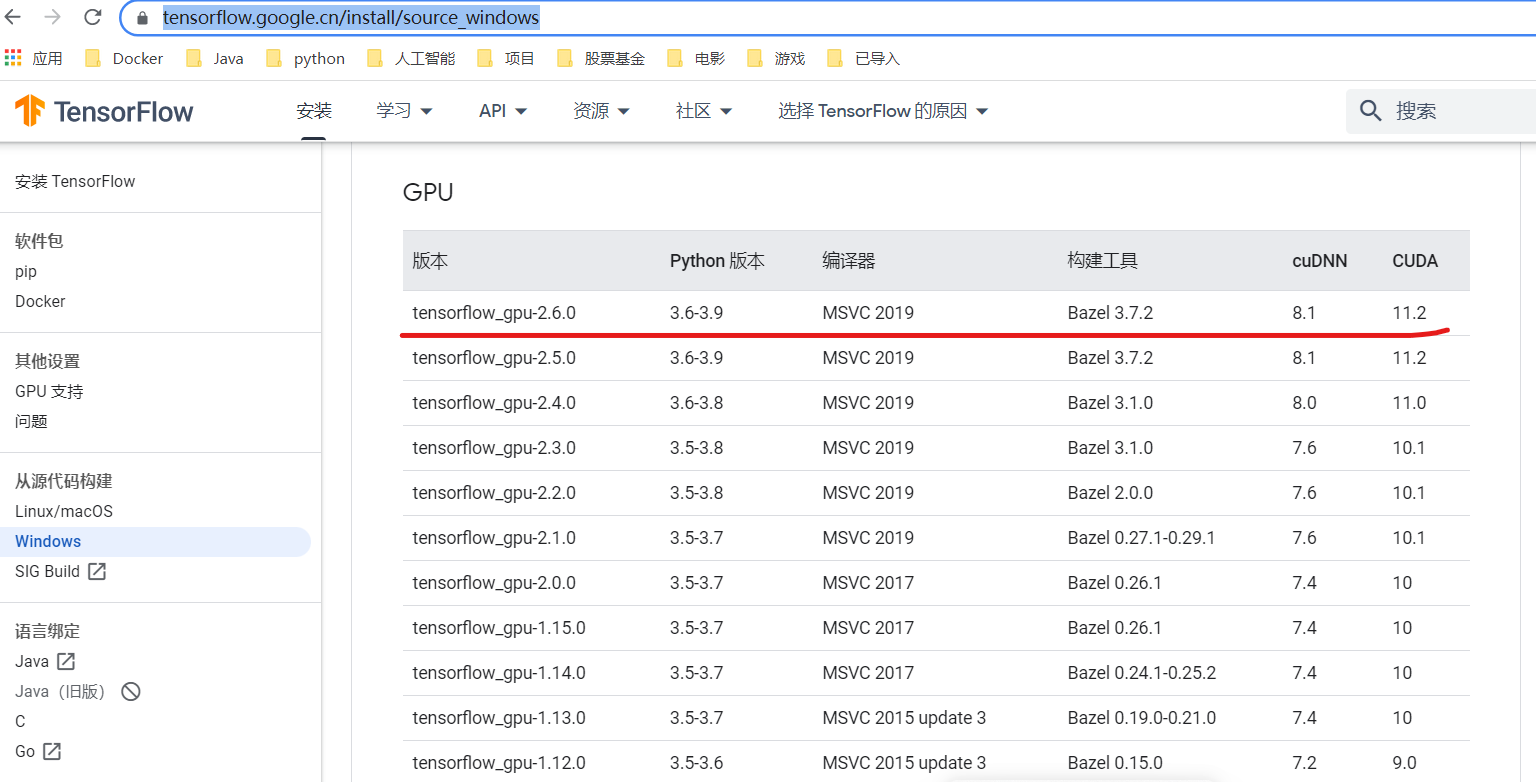Expand the API dropdown menu
Image resolution: width=1536 pixels, height=782 pixels.
[x=503, y=111]
